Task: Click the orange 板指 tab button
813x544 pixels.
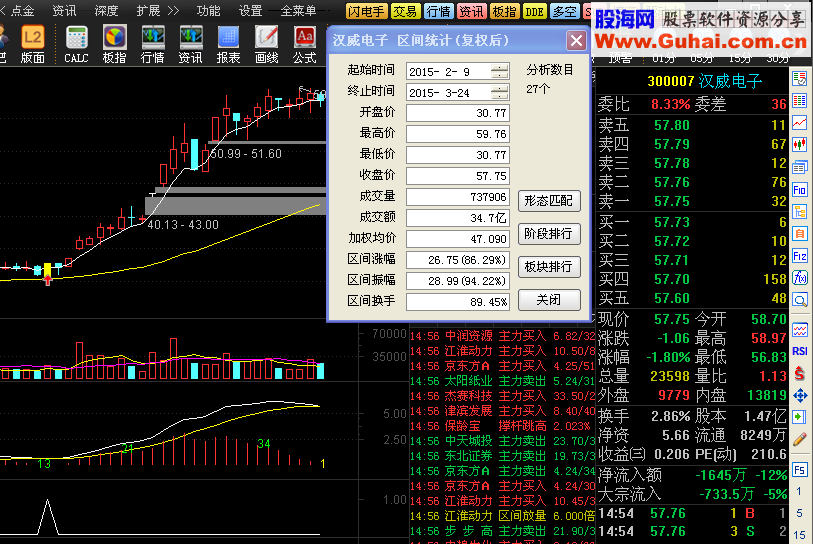Action: 504,11
